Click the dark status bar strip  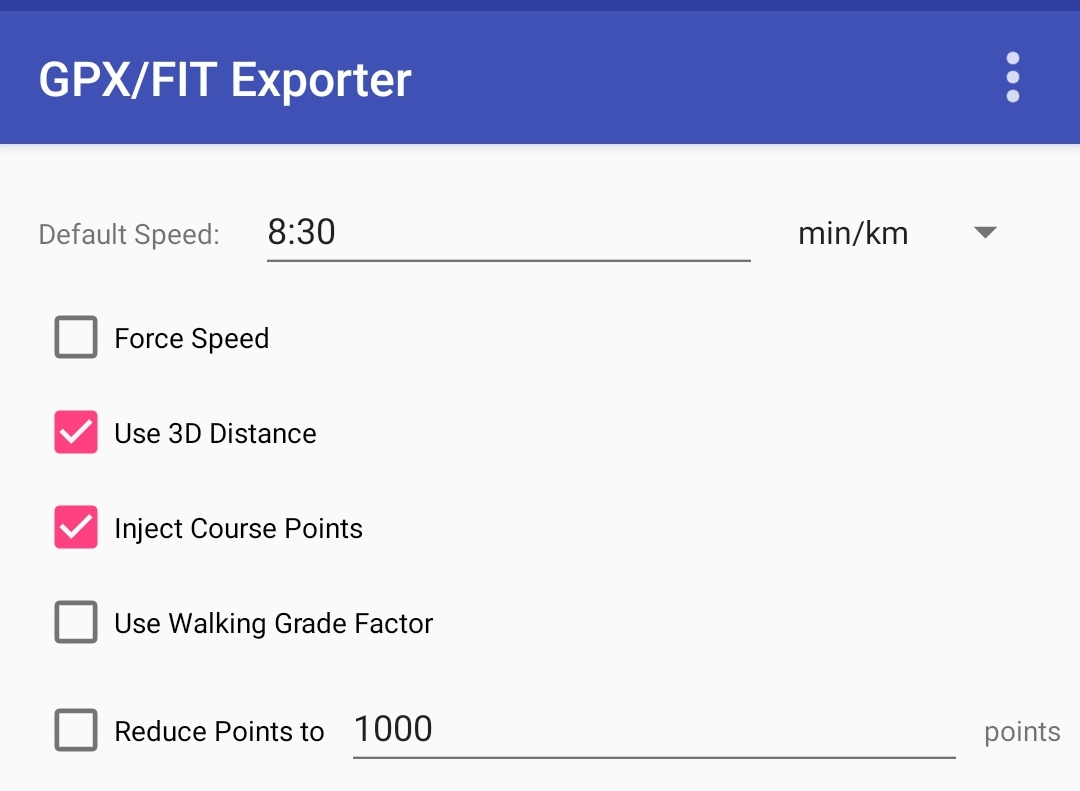pyautogui.click(x=540, y=5)
